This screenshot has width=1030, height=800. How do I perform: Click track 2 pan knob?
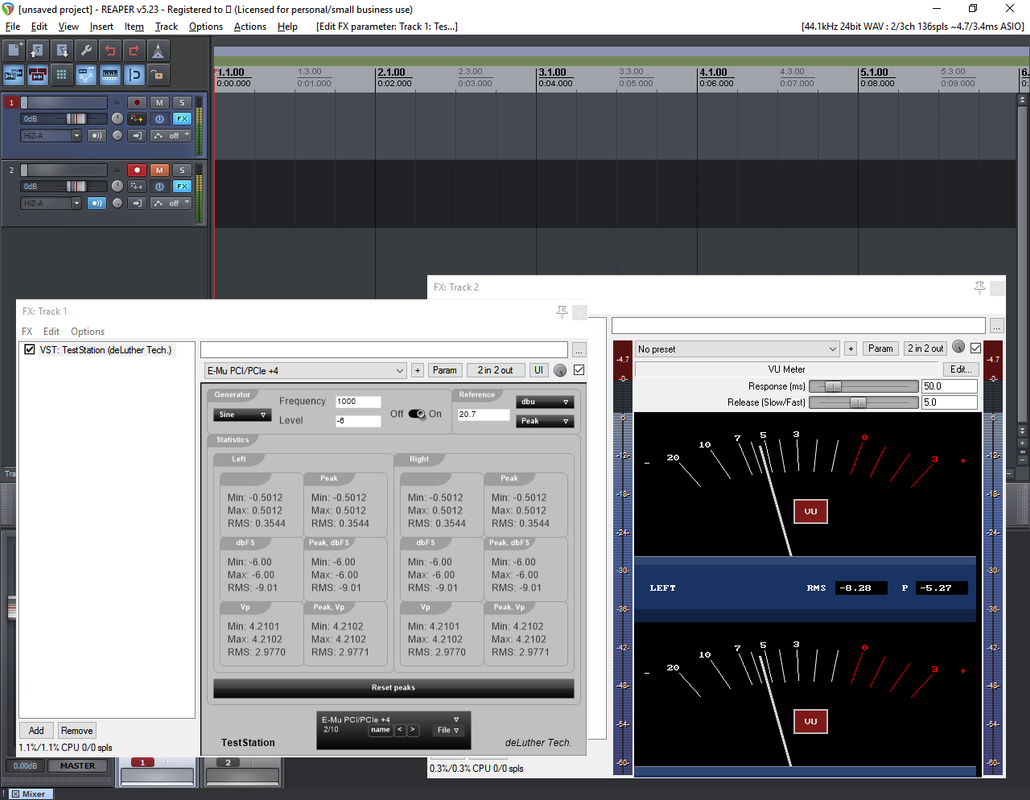(x=117, y=186)
